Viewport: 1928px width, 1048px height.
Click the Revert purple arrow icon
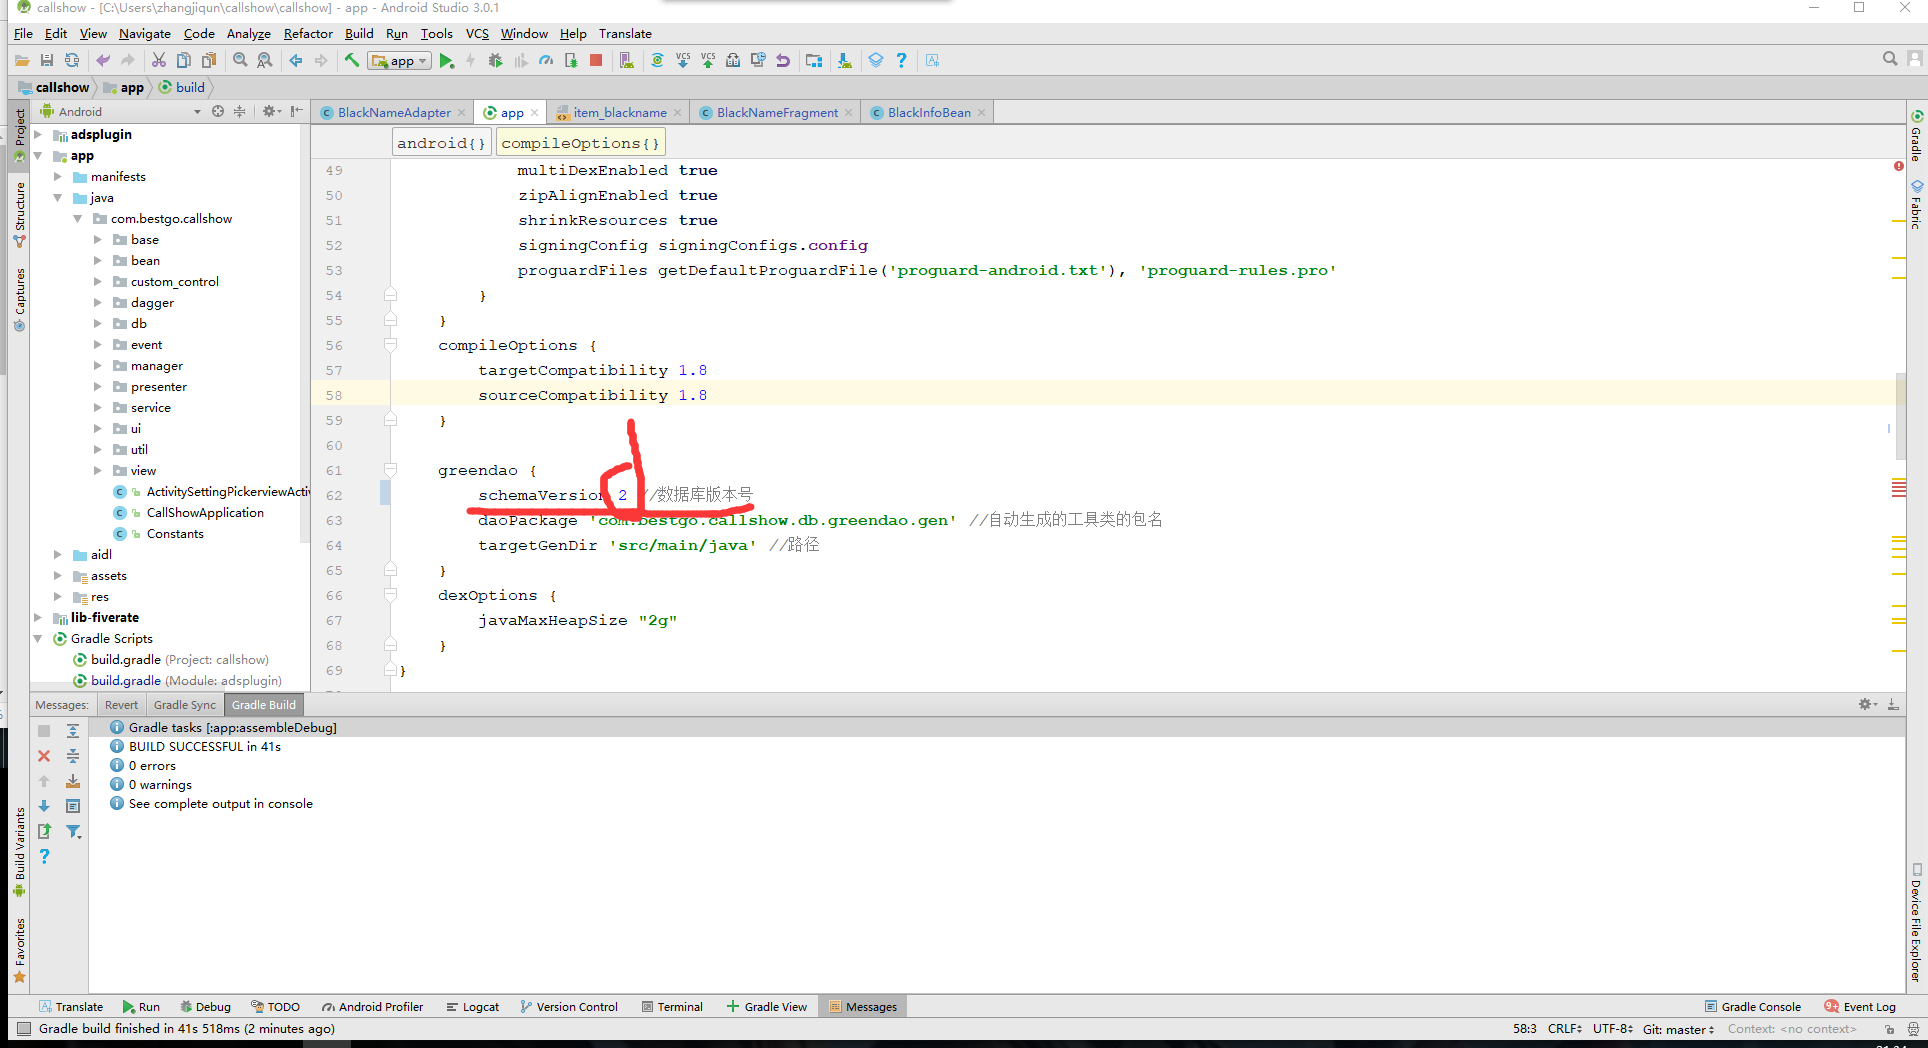pyautogui.click(x=783, y=61)
